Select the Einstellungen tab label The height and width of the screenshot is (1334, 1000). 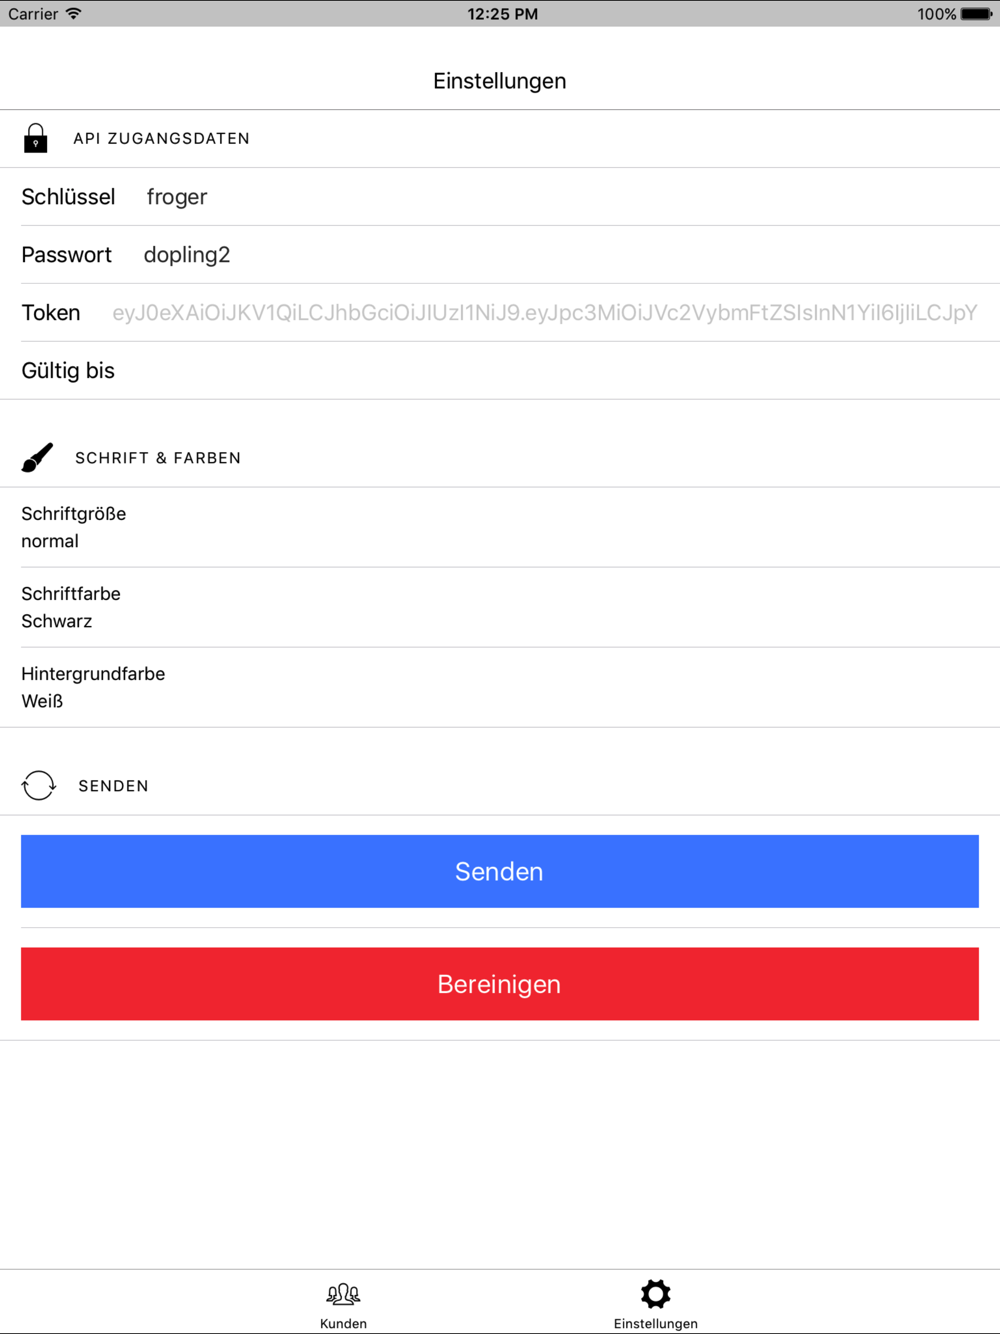655,1323
